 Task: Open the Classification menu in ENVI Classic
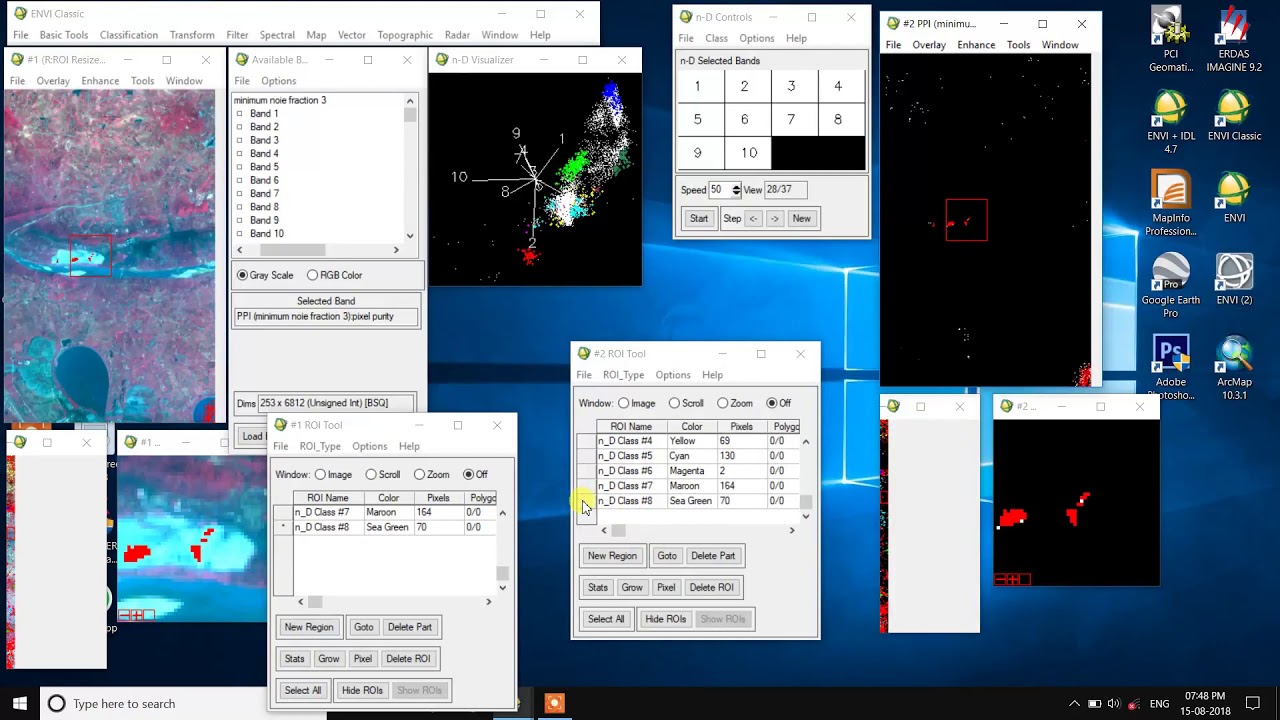(128, 35)
